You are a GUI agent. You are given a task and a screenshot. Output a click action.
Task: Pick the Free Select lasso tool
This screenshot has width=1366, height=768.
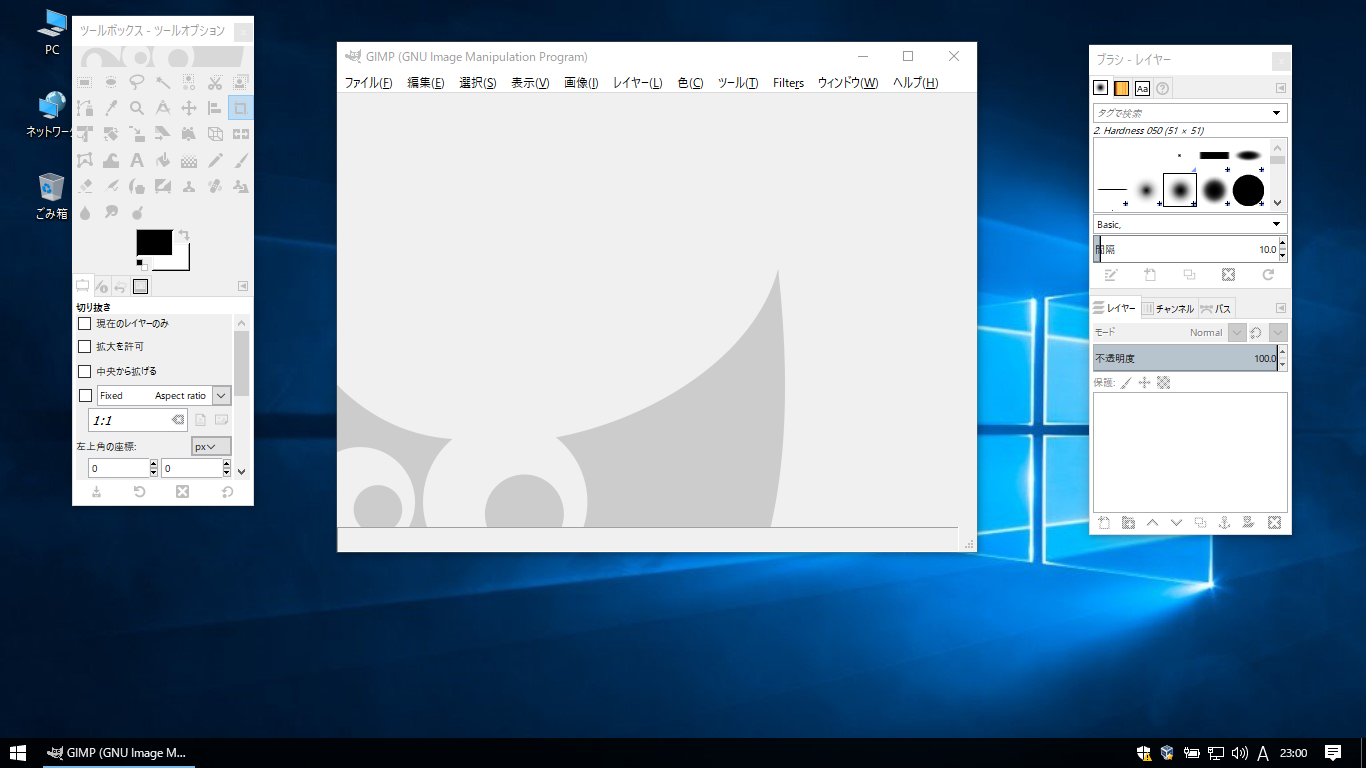point(137,82)
